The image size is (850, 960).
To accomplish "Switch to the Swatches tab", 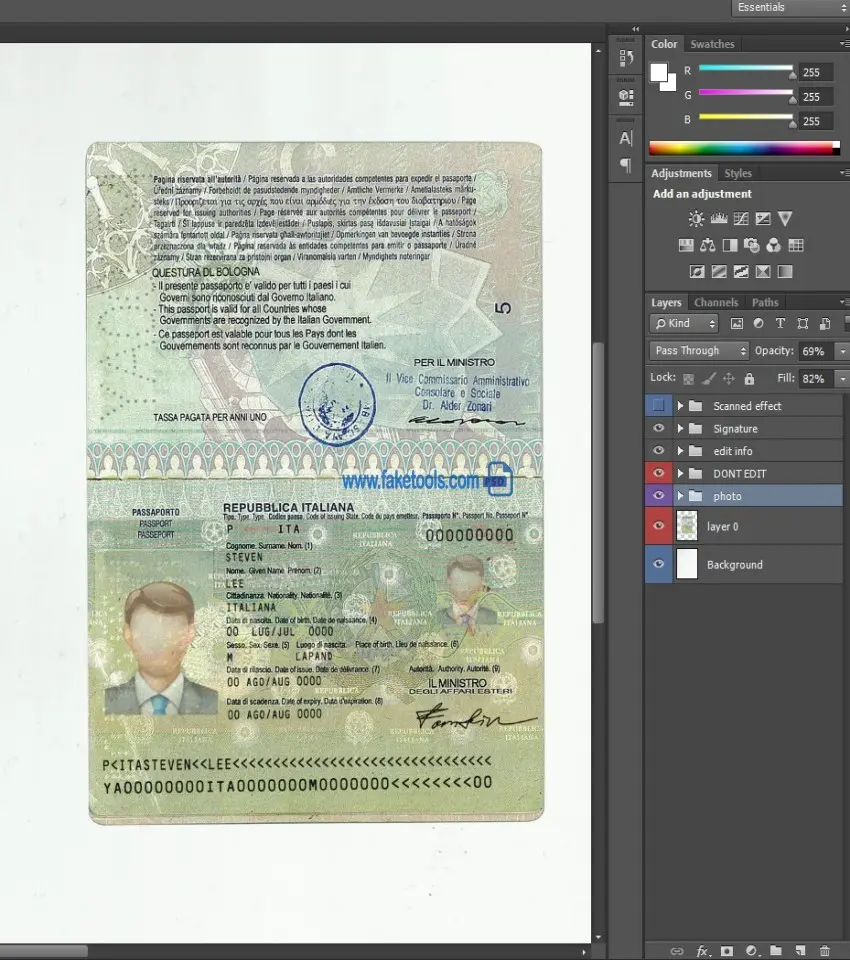I will click(712, 44).
